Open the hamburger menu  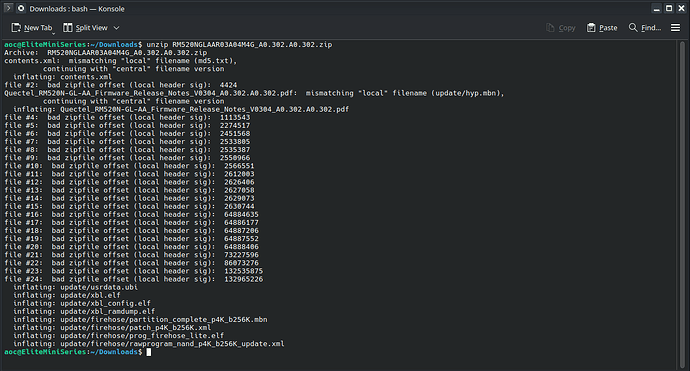pyautogui.click(x=675, y=28)
